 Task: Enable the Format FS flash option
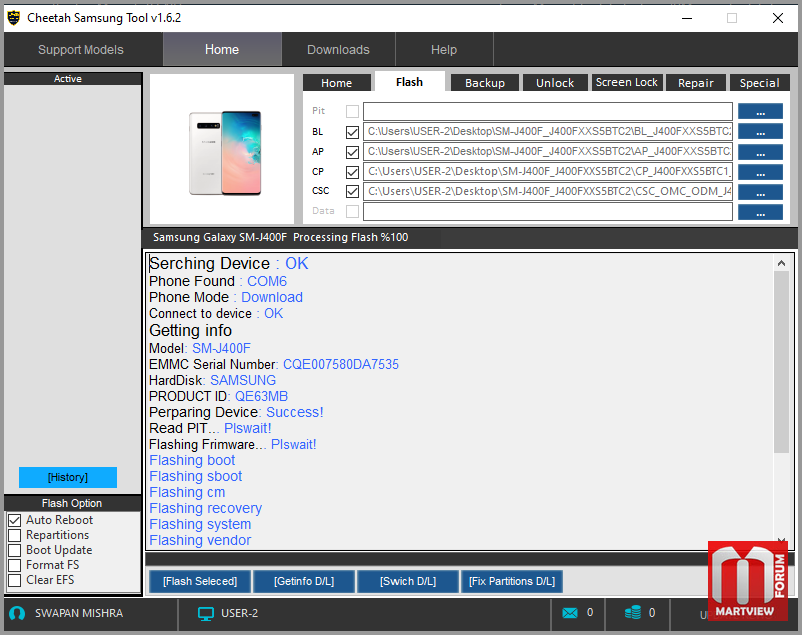15,565
